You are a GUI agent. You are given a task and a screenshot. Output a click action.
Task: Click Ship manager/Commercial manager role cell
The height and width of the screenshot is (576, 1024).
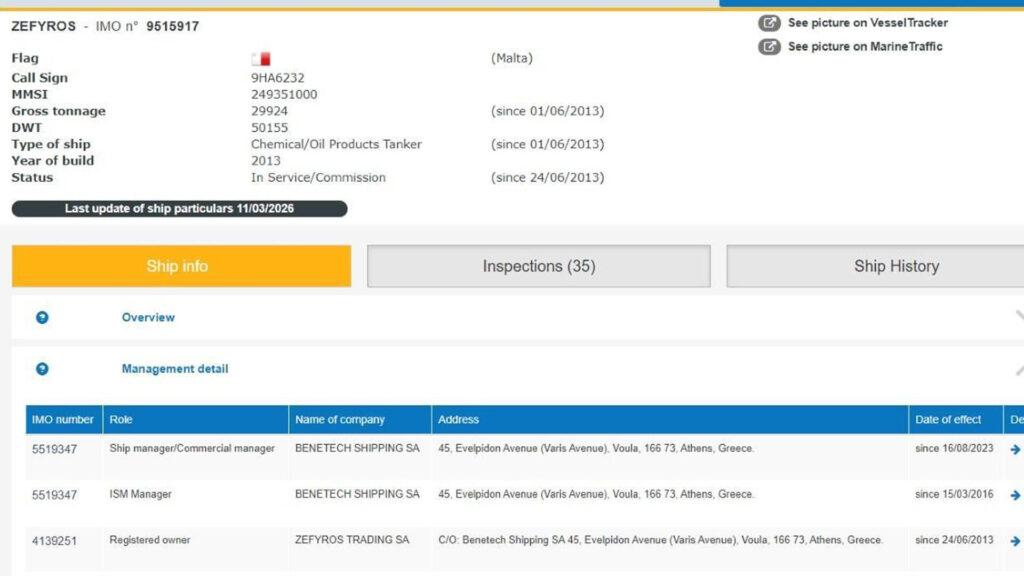point(192,449)
